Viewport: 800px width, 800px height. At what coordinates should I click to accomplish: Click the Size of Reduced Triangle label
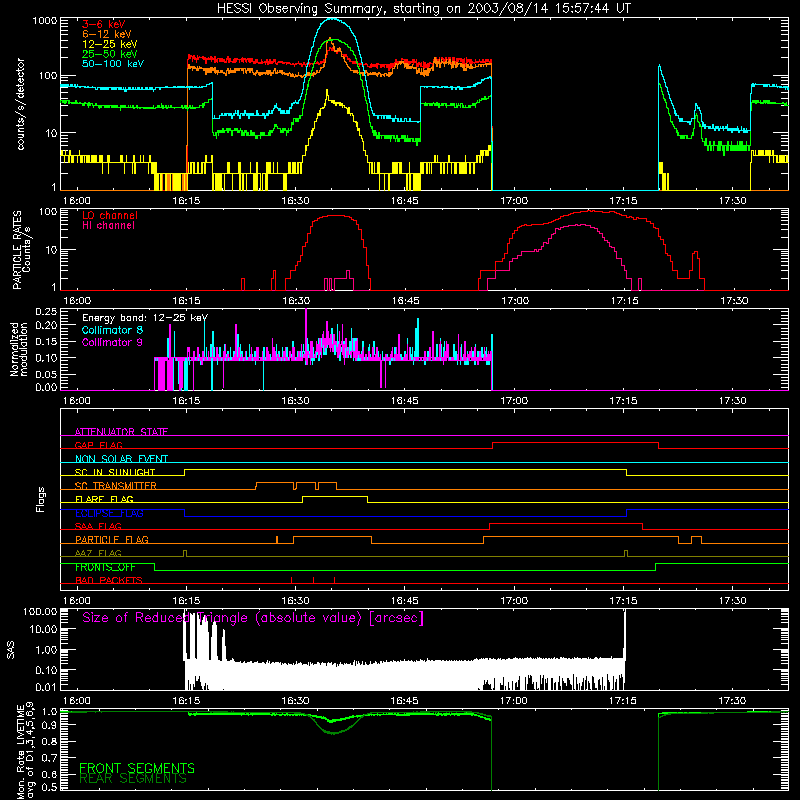(253, 618)
